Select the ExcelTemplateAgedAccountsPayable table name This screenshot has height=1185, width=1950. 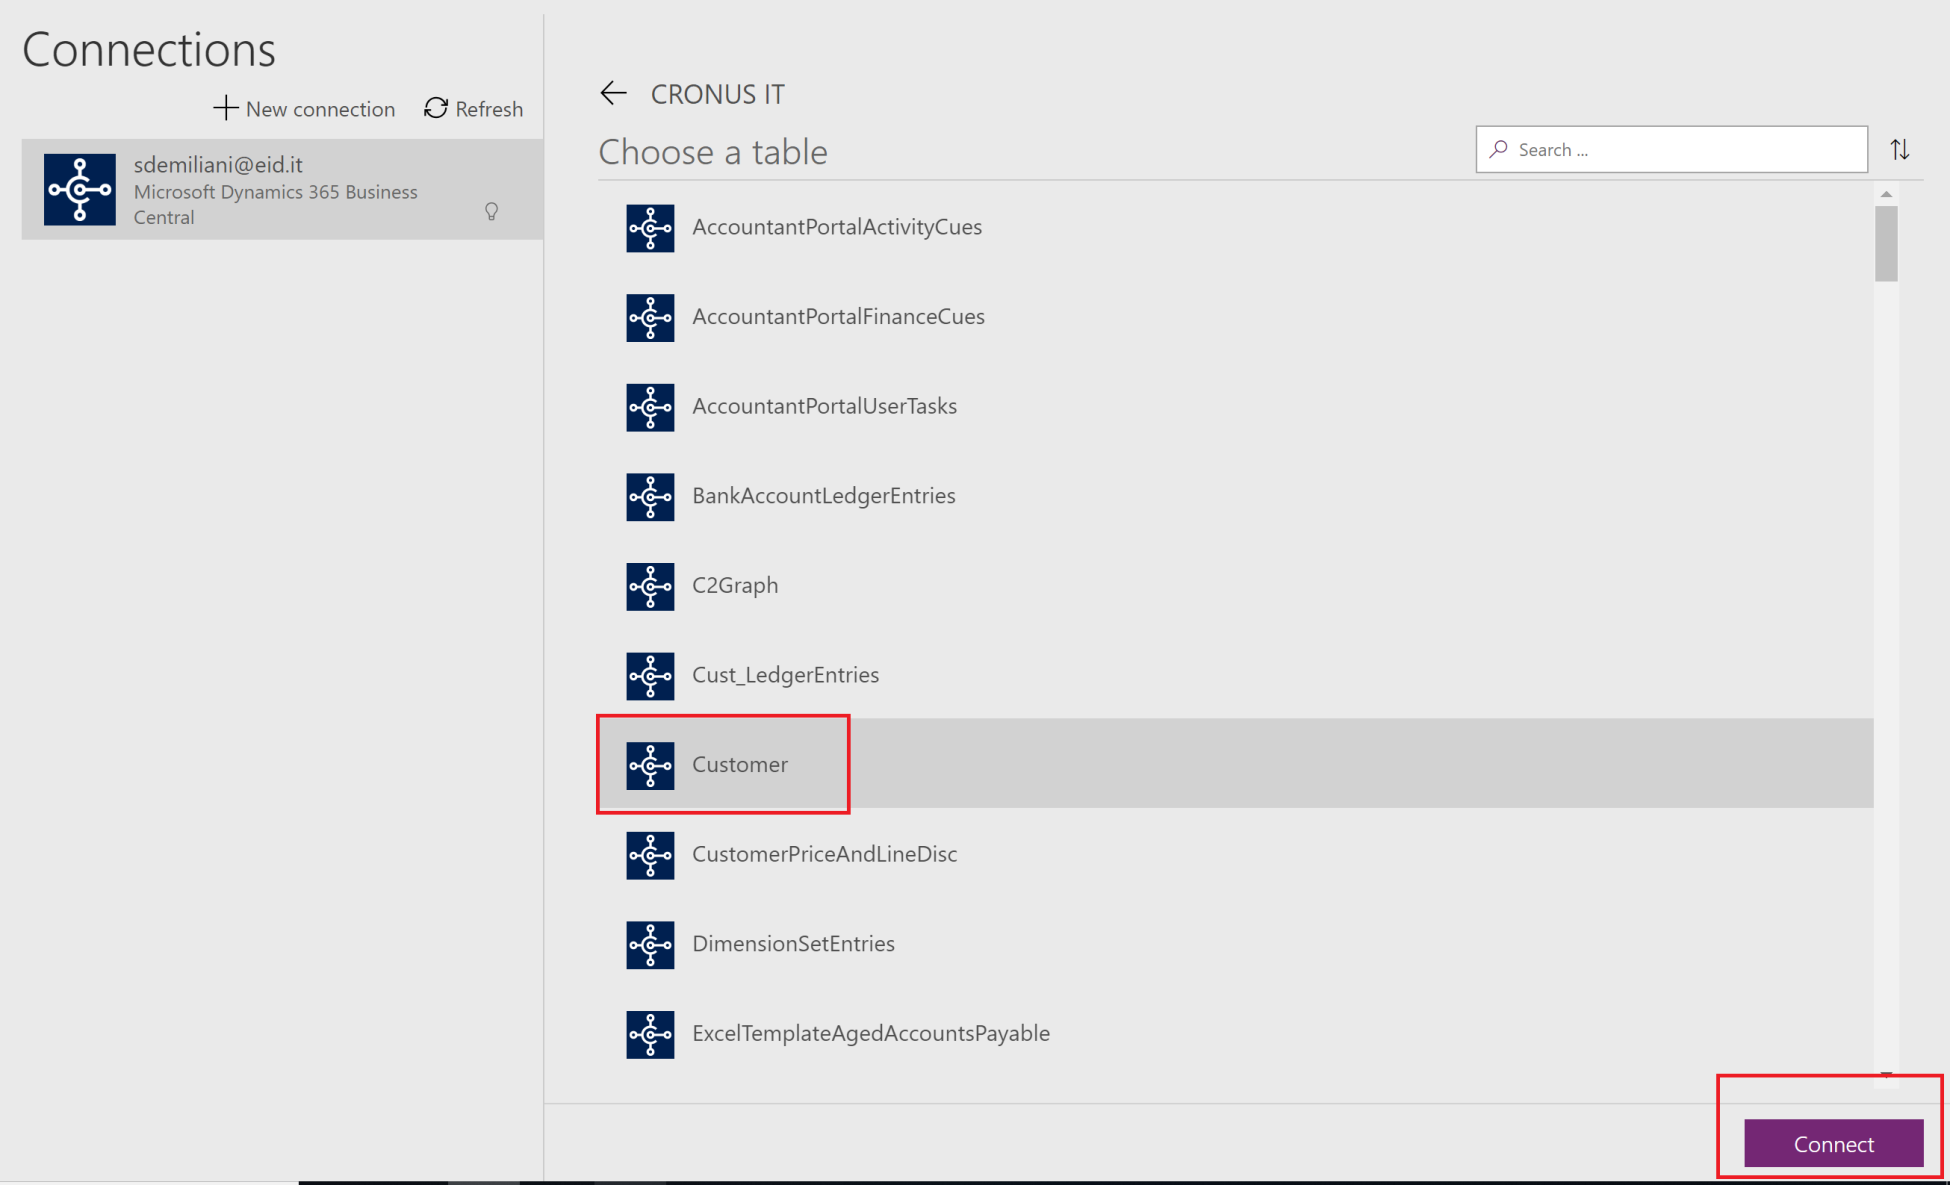pos(871,1033)
